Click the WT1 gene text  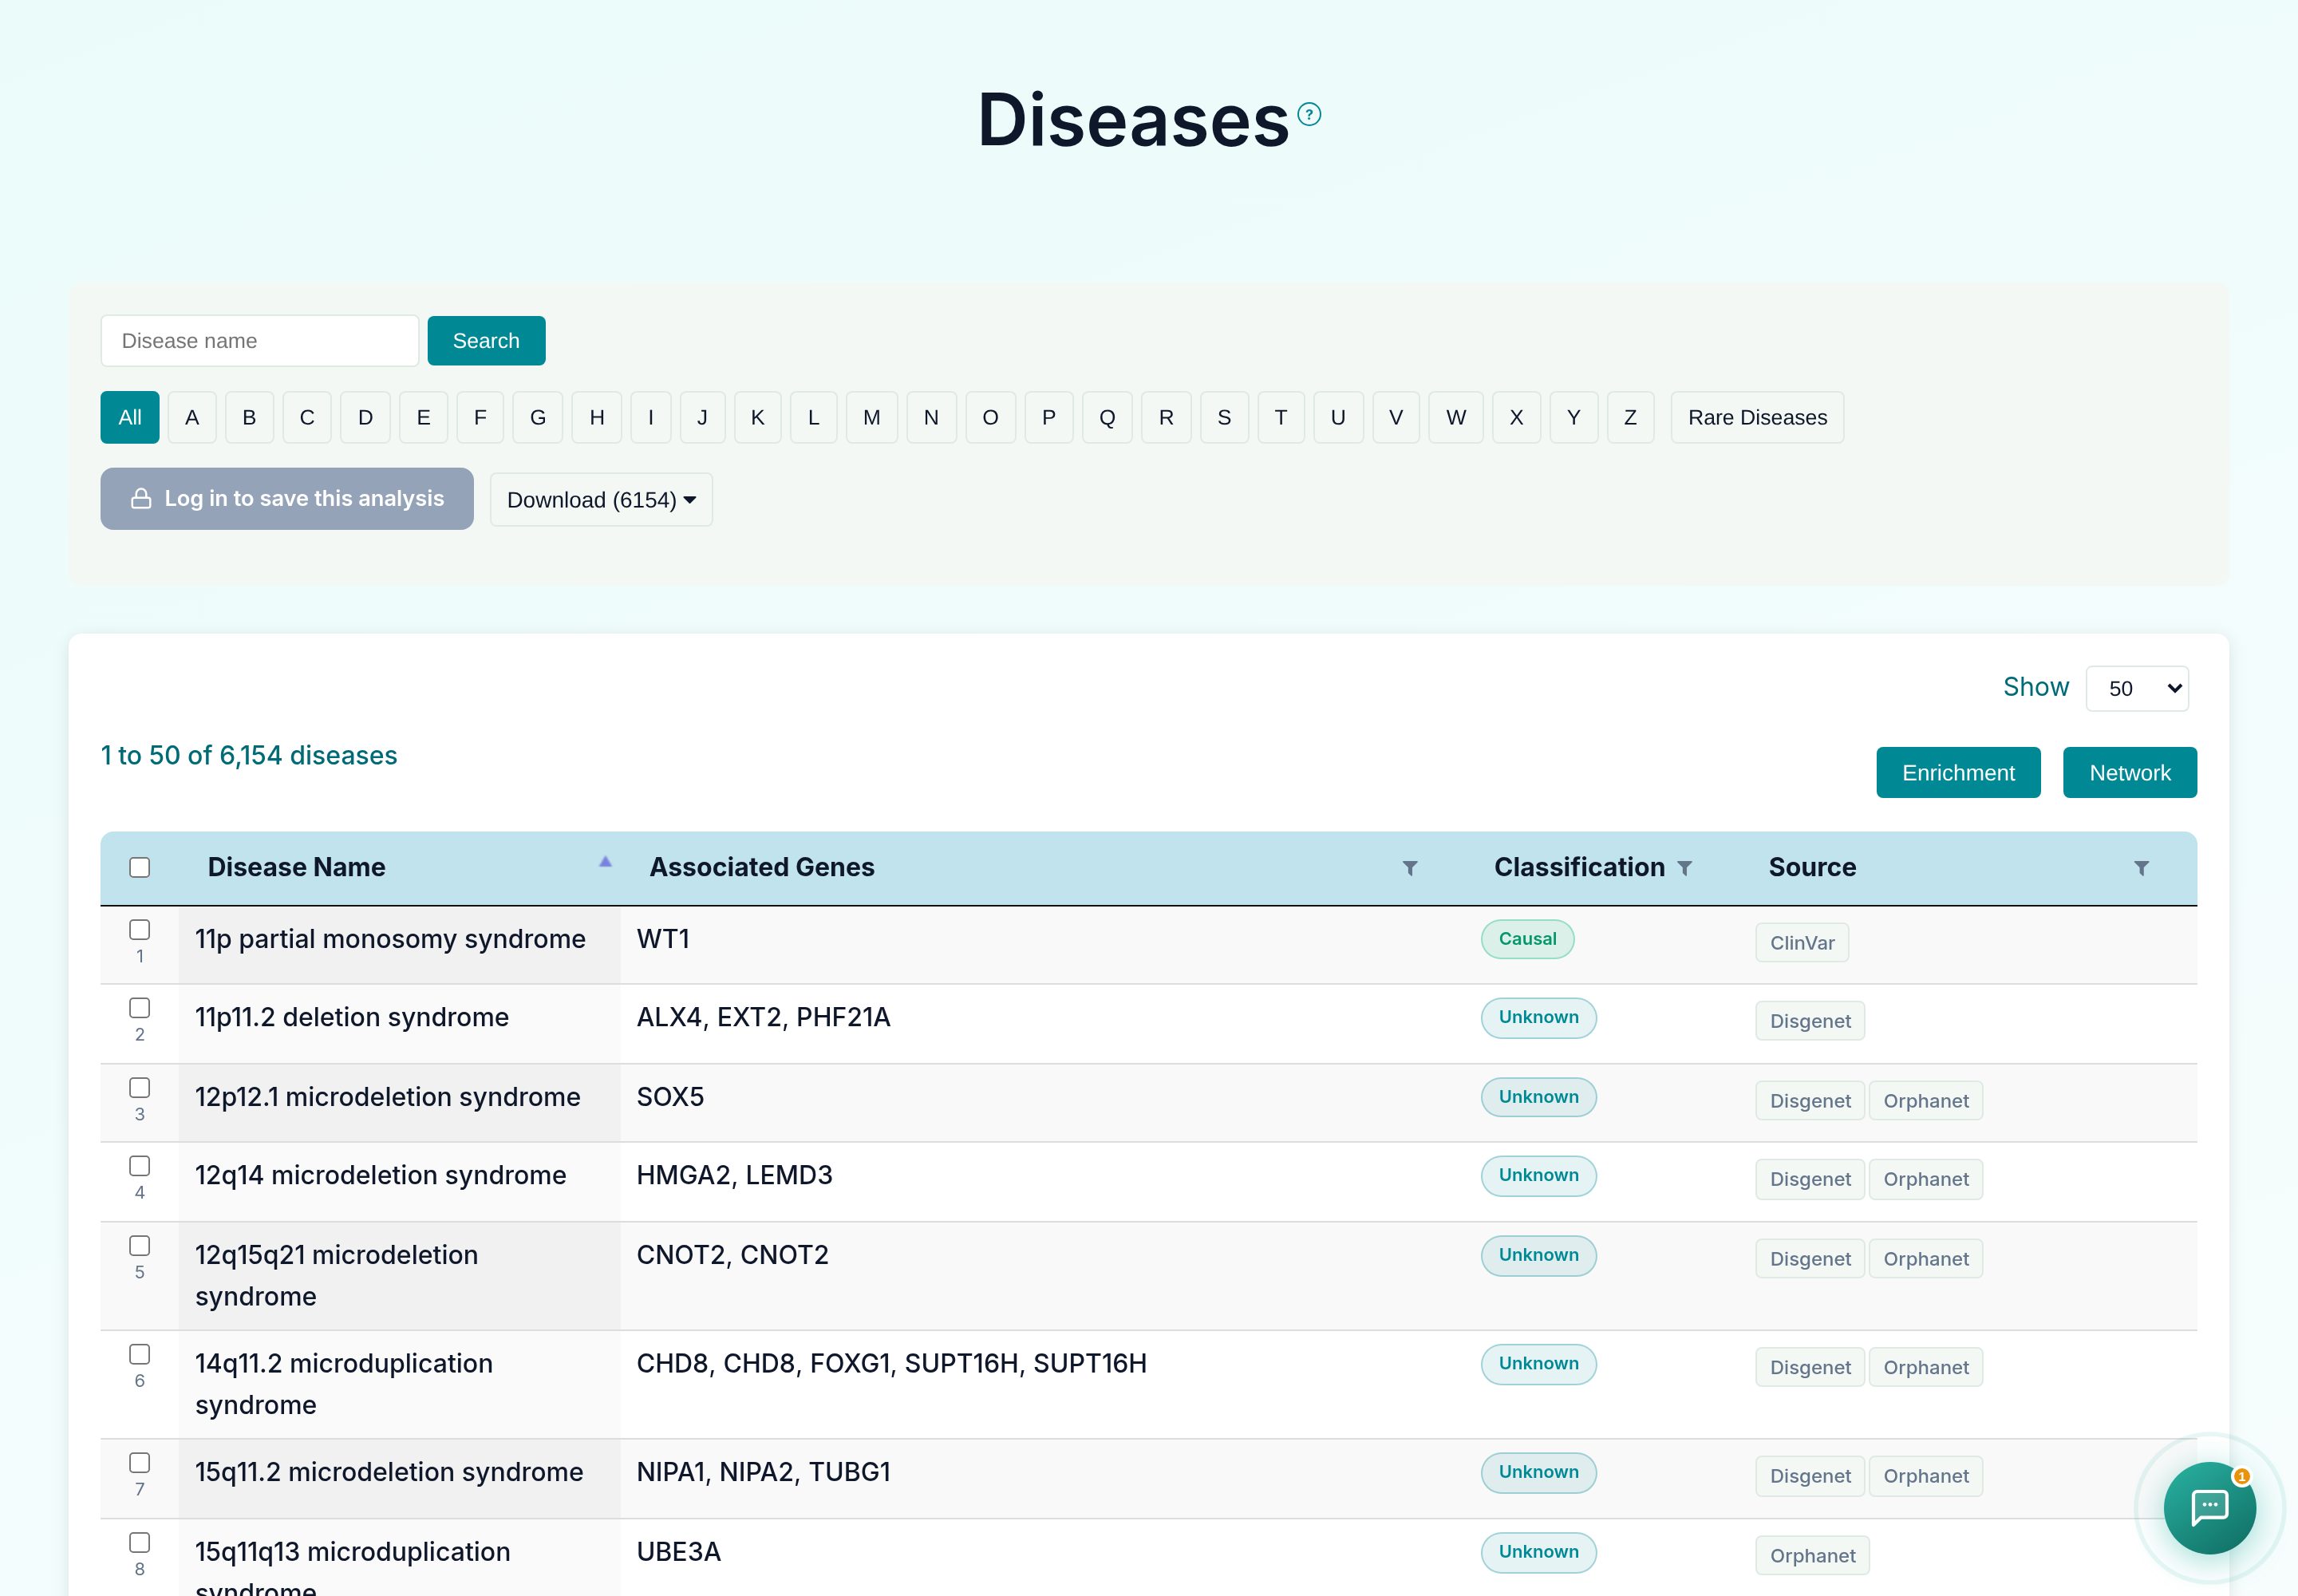[663, 938]
